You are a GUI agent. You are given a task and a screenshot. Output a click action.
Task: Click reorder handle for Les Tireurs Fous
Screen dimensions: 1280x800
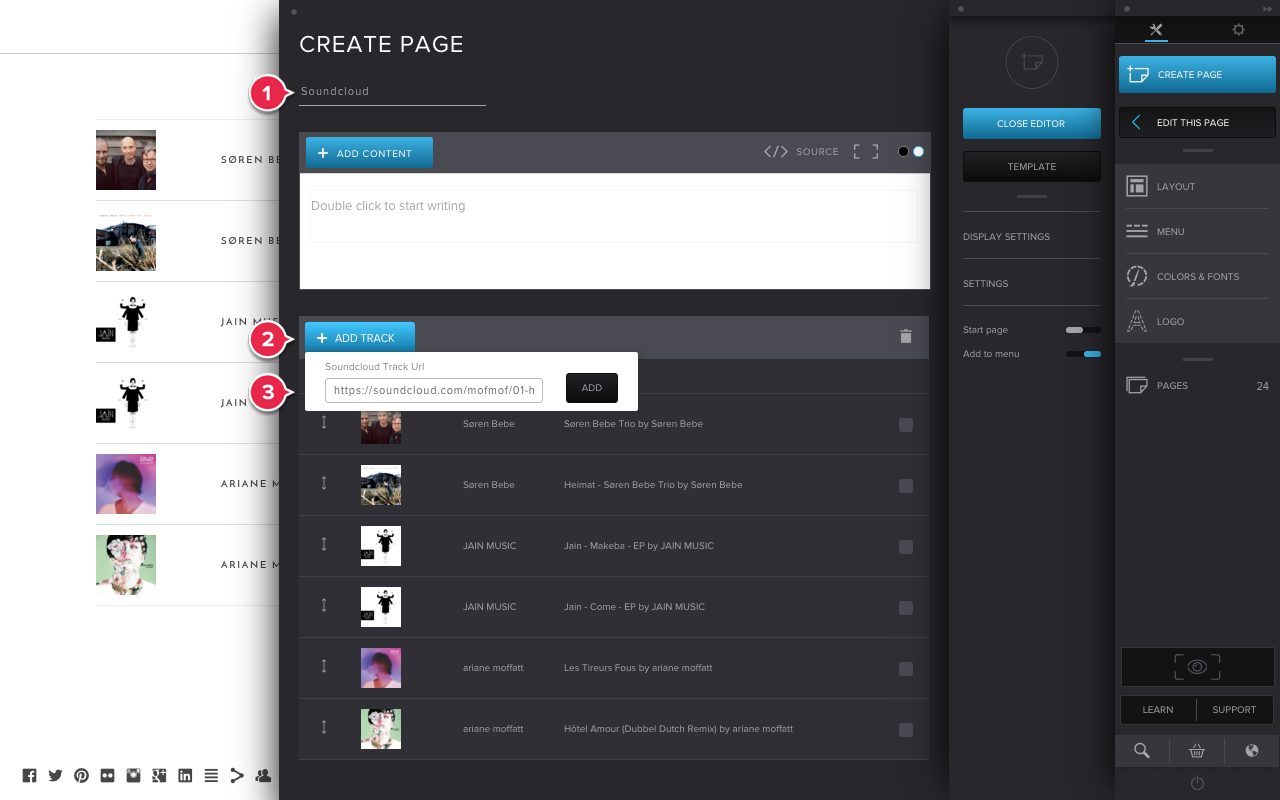[x=324, y=666]
